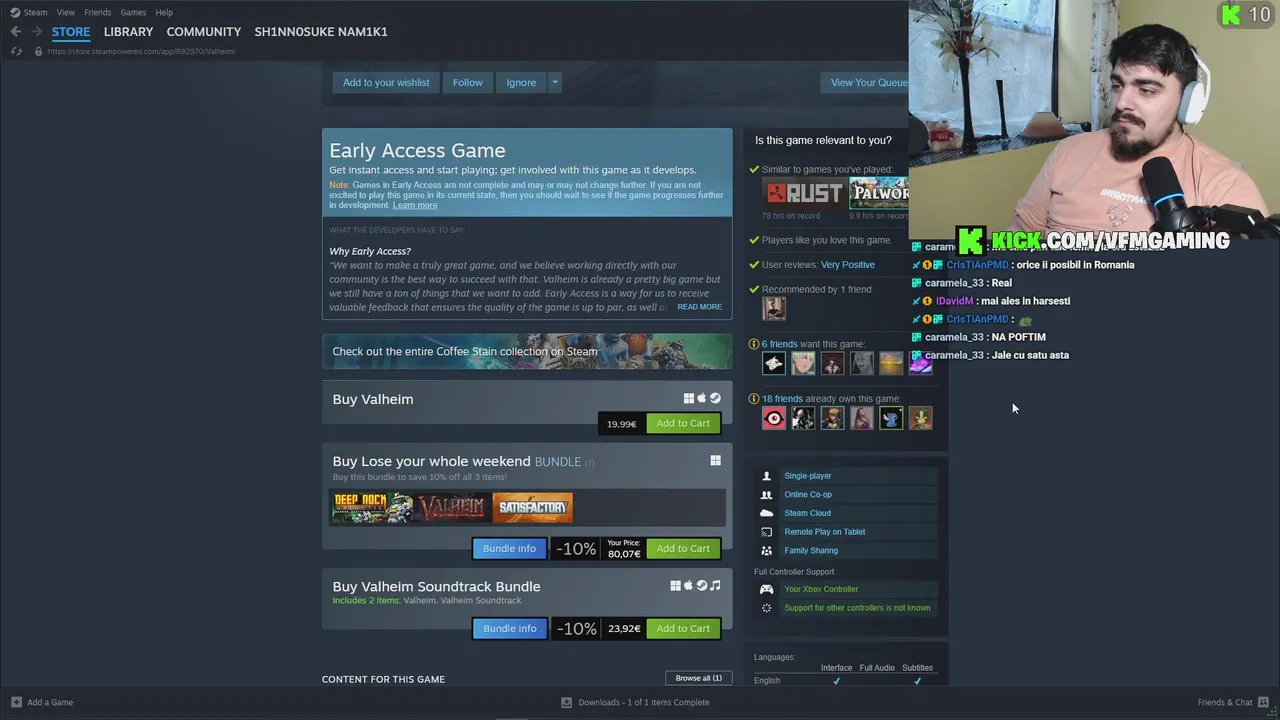Screen dimensions: 1280x720
Task: Open the Coffee Stain collection banner
Action: [x=527, y=351]
